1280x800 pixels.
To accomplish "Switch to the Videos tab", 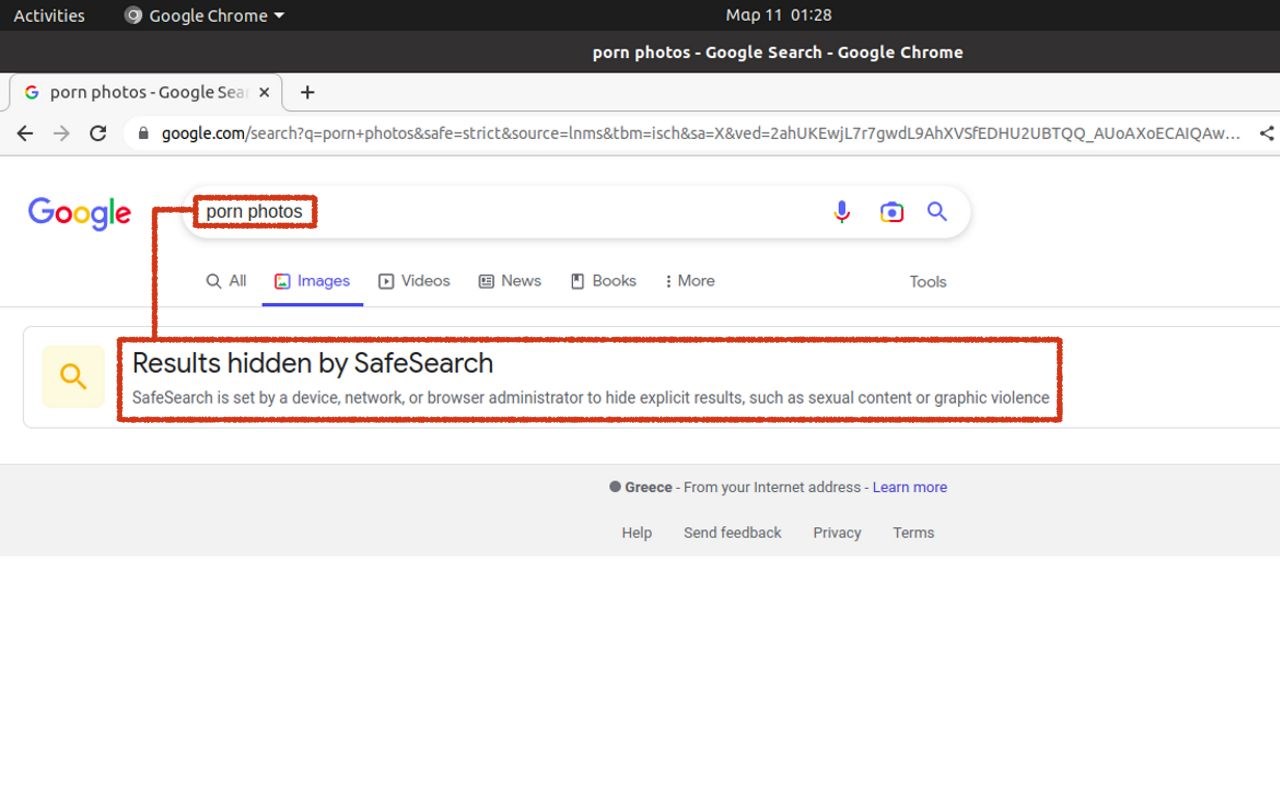I will click(x=414, y=281).
